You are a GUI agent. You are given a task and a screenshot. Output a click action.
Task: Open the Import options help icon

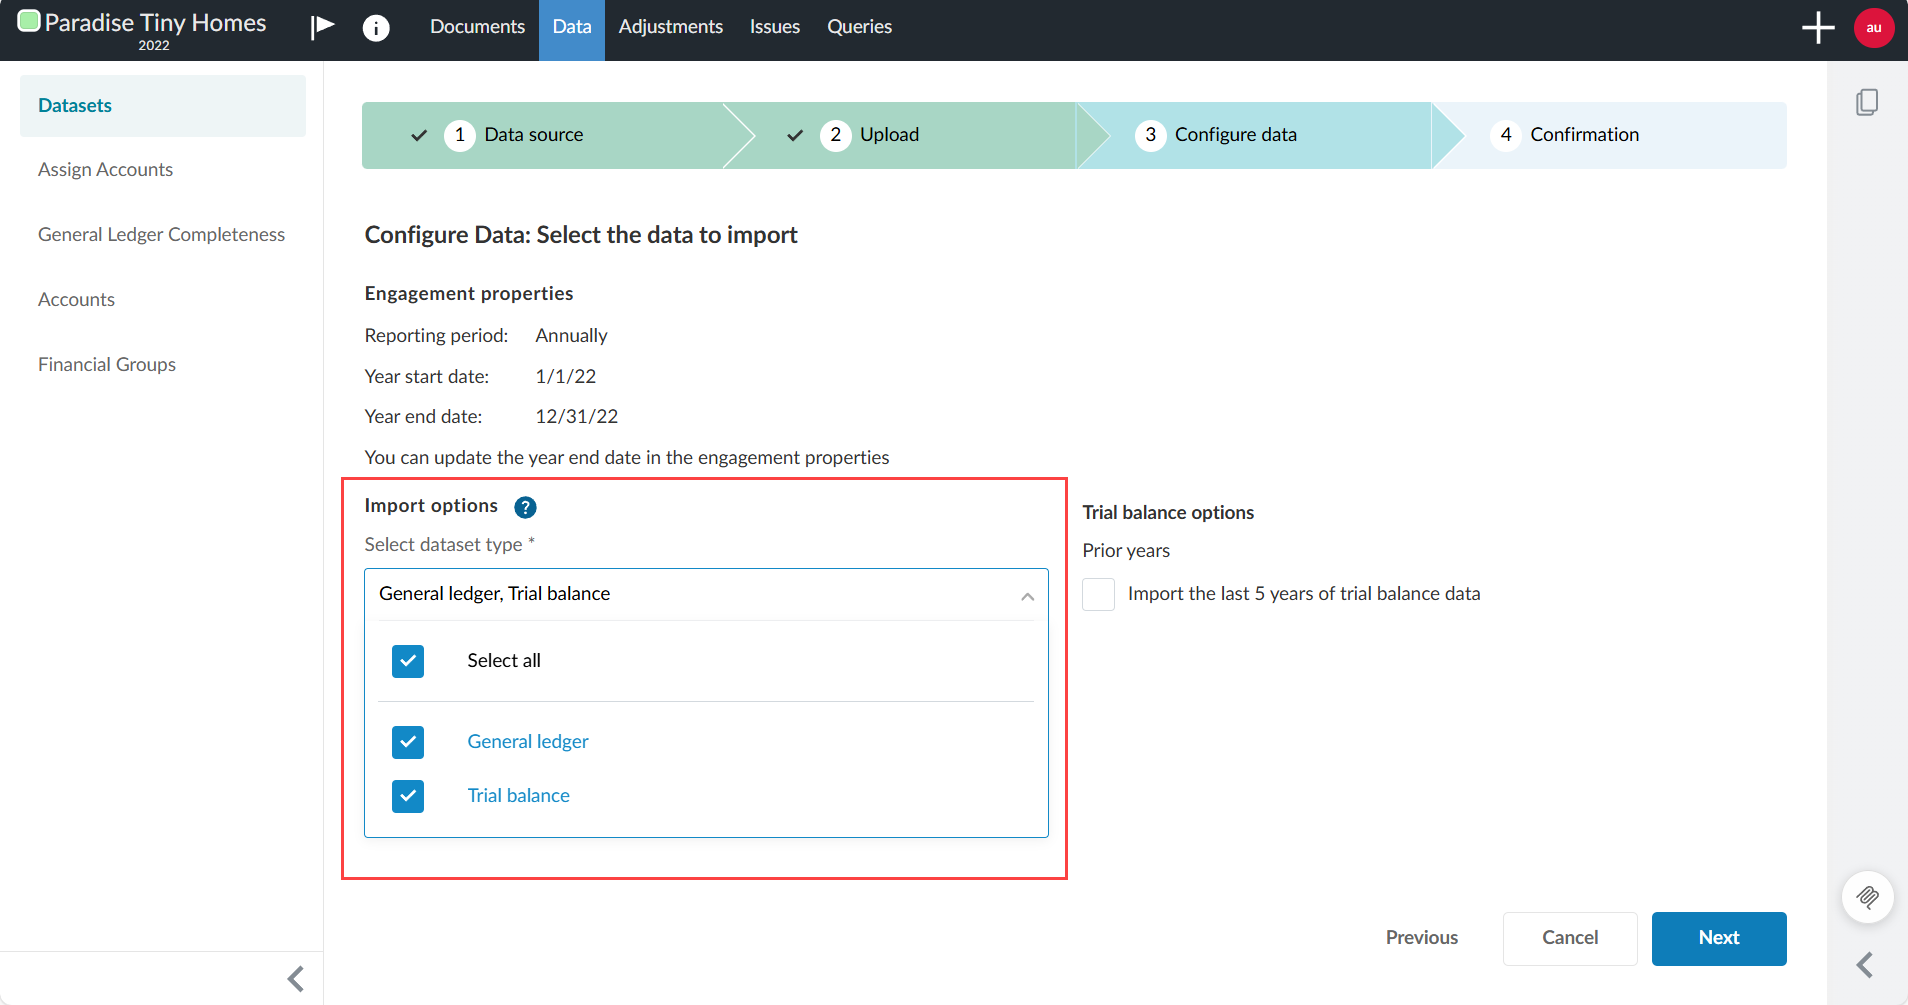point(524,507)
